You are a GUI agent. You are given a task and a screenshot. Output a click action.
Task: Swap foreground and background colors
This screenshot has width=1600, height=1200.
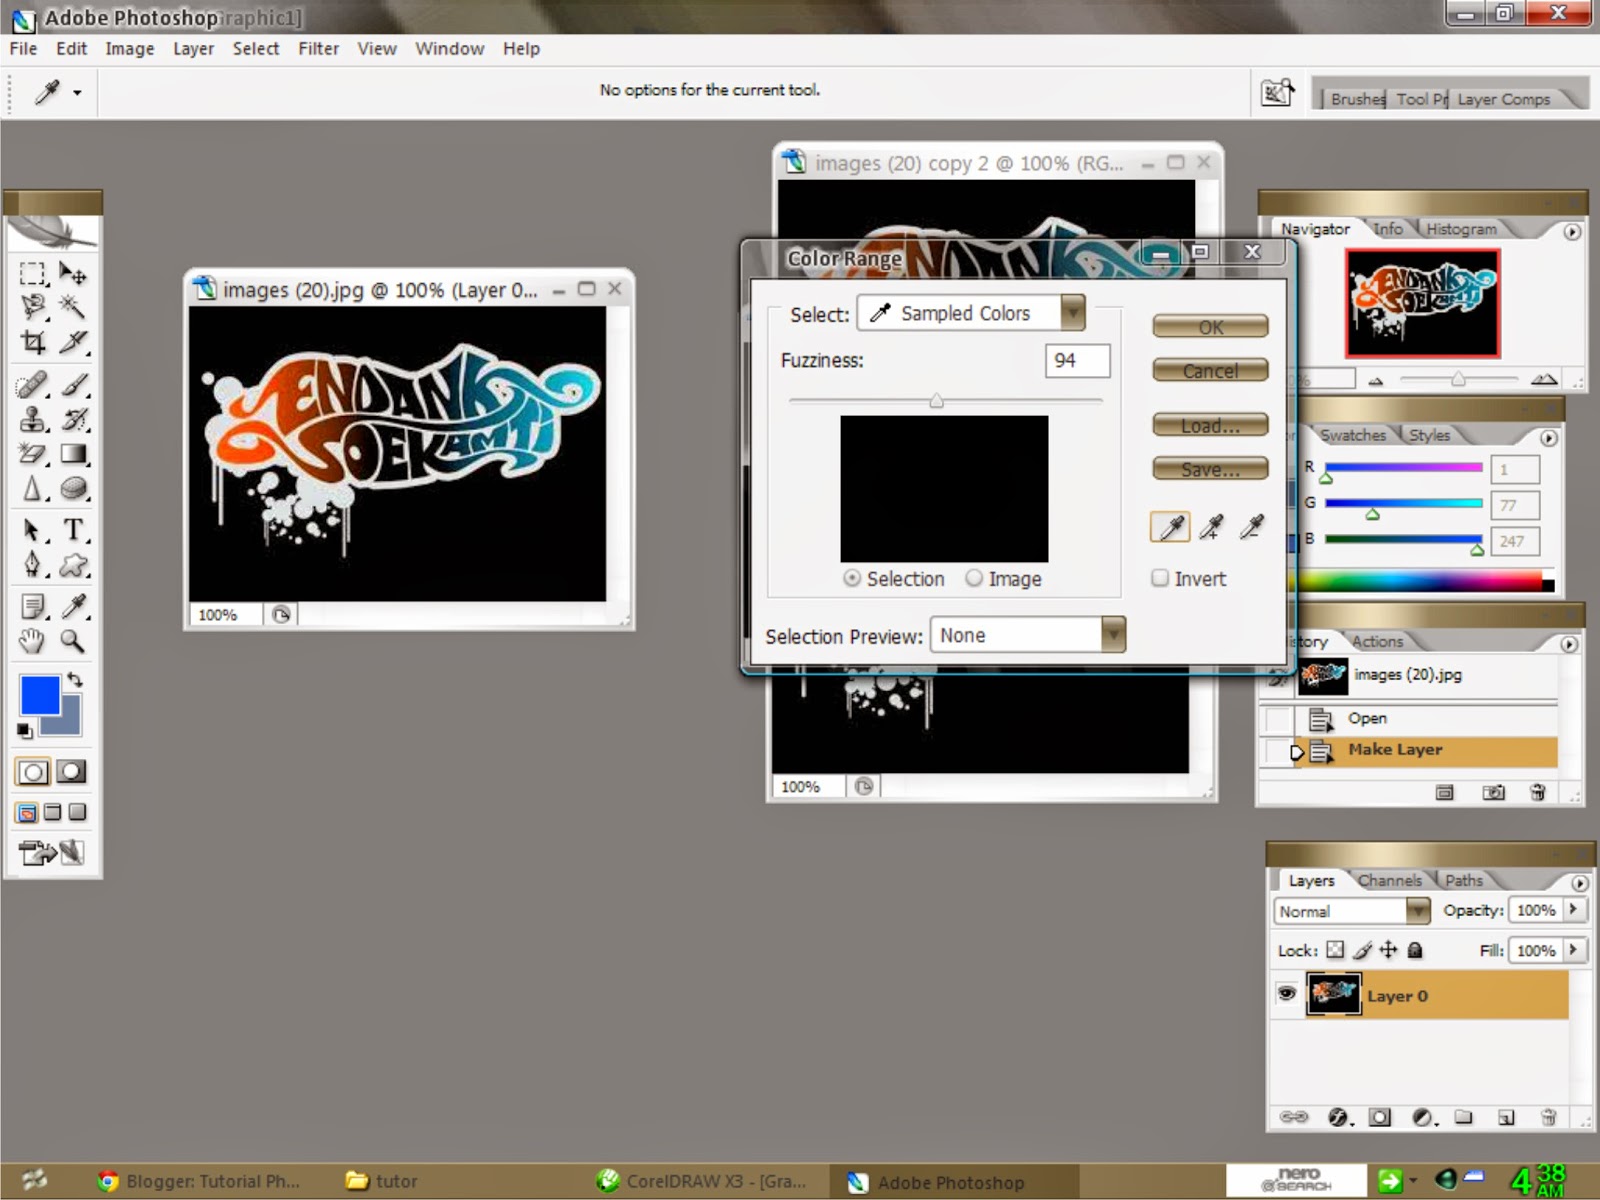(x=75, y=680)
